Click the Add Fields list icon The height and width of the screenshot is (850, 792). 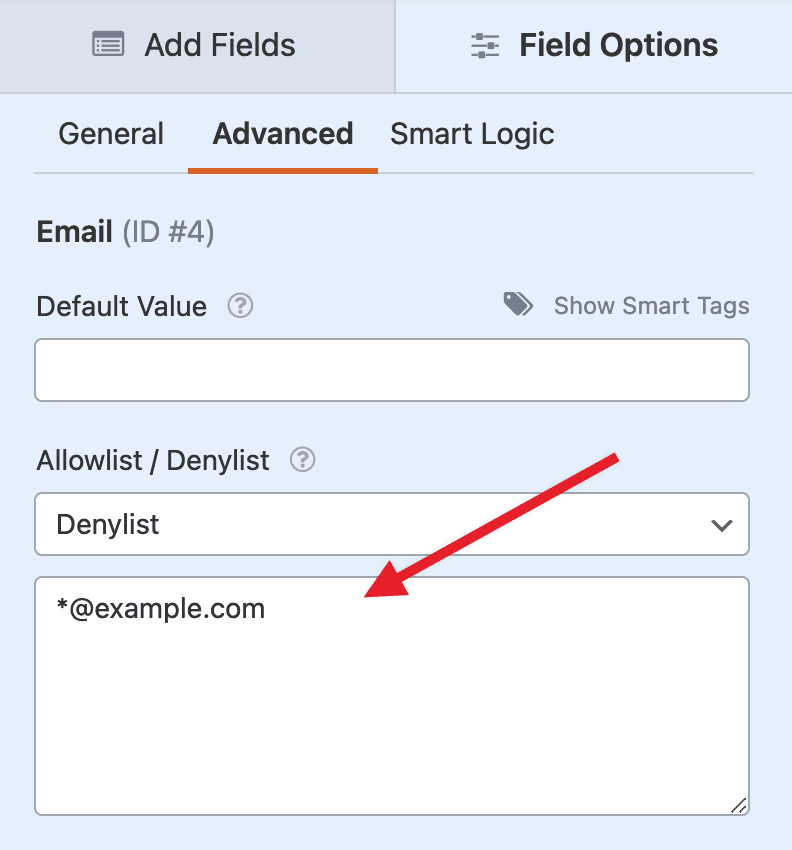coord(108,44)
